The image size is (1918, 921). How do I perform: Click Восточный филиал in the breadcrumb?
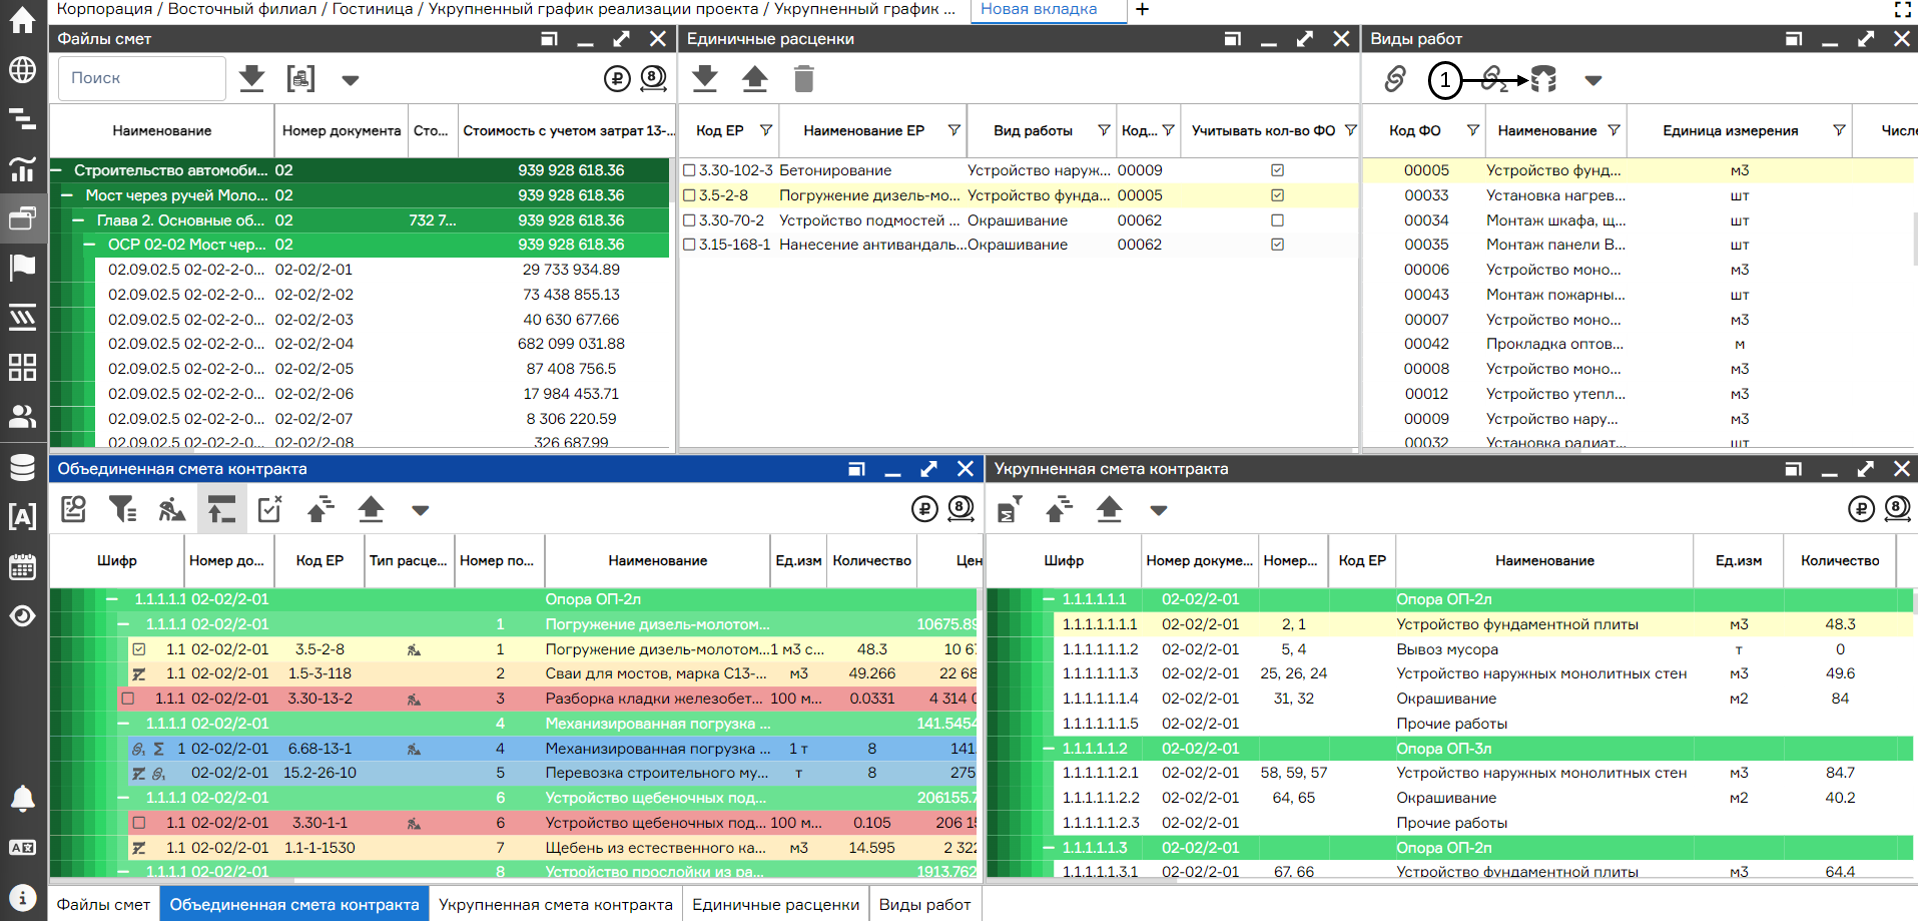coord(242,9)
